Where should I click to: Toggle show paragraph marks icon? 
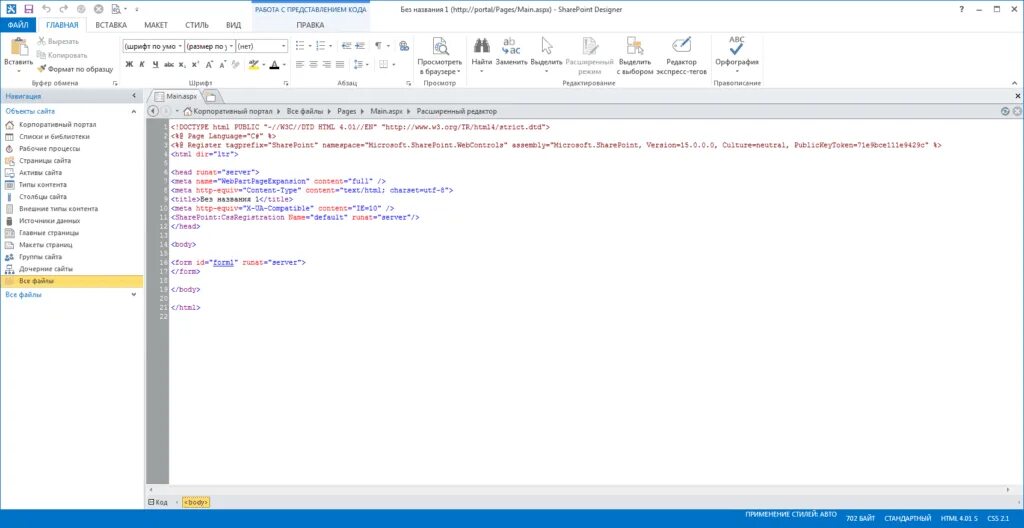[x=378, y=46]
